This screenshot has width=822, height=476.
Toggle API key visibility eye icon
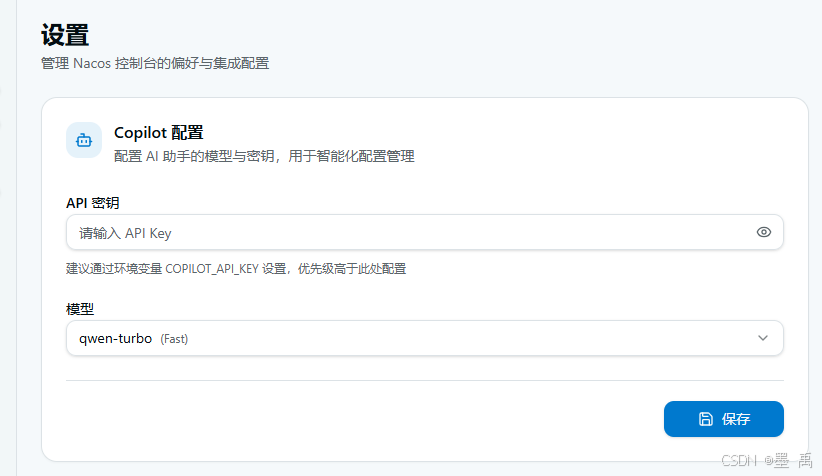763,232
